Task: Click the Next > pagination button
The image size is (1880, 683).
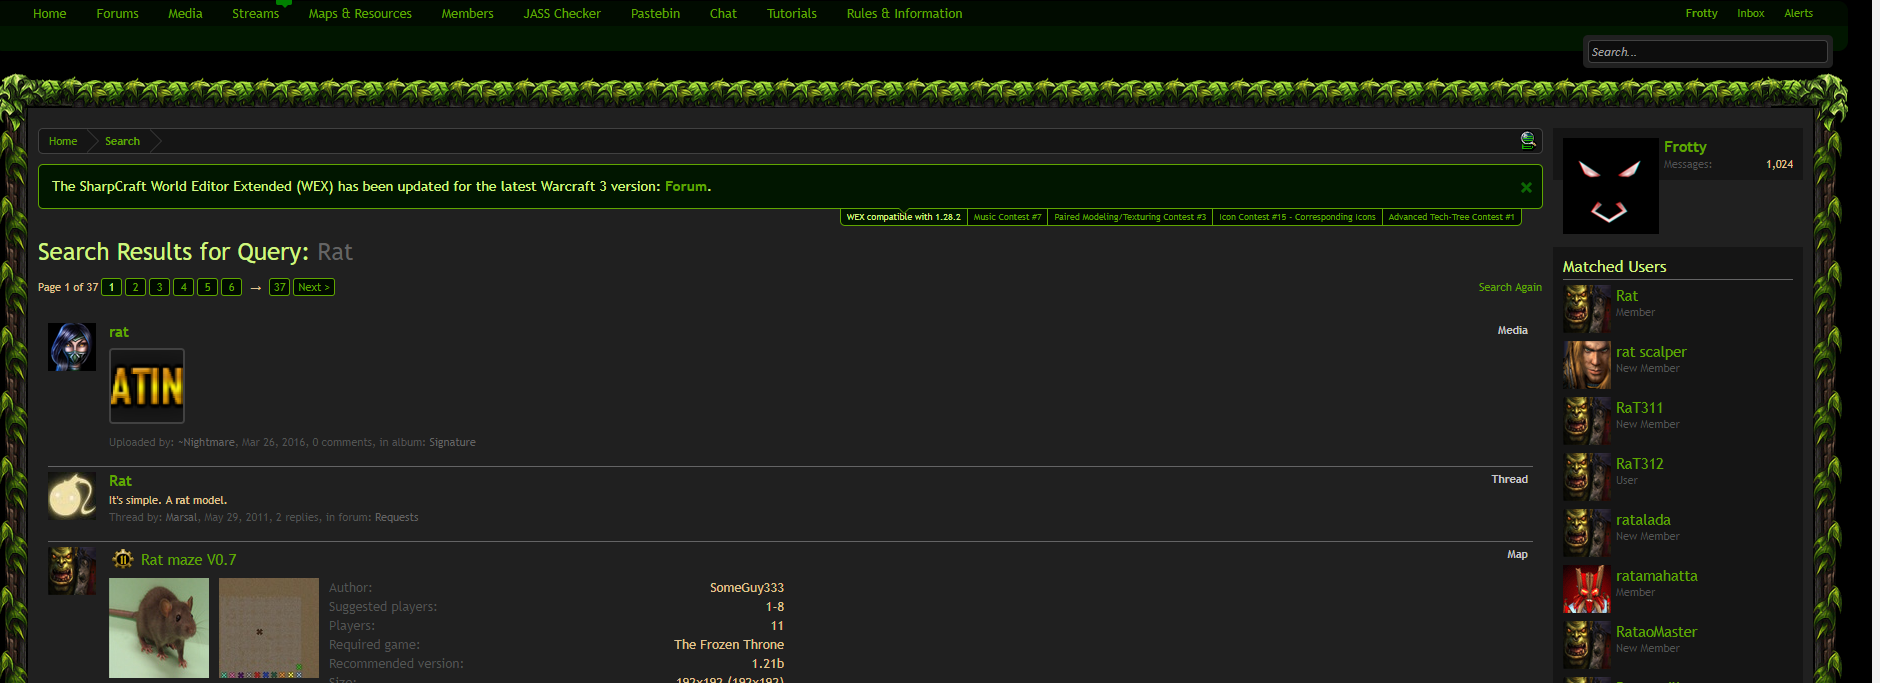Action: [314, 287]
